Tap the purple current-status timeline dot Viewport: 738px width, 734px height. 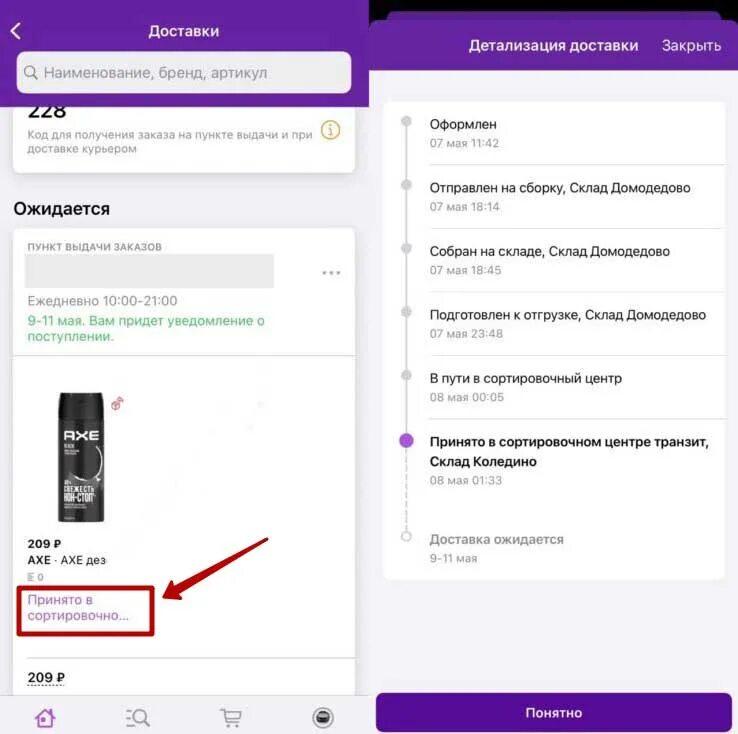point(406,440)
